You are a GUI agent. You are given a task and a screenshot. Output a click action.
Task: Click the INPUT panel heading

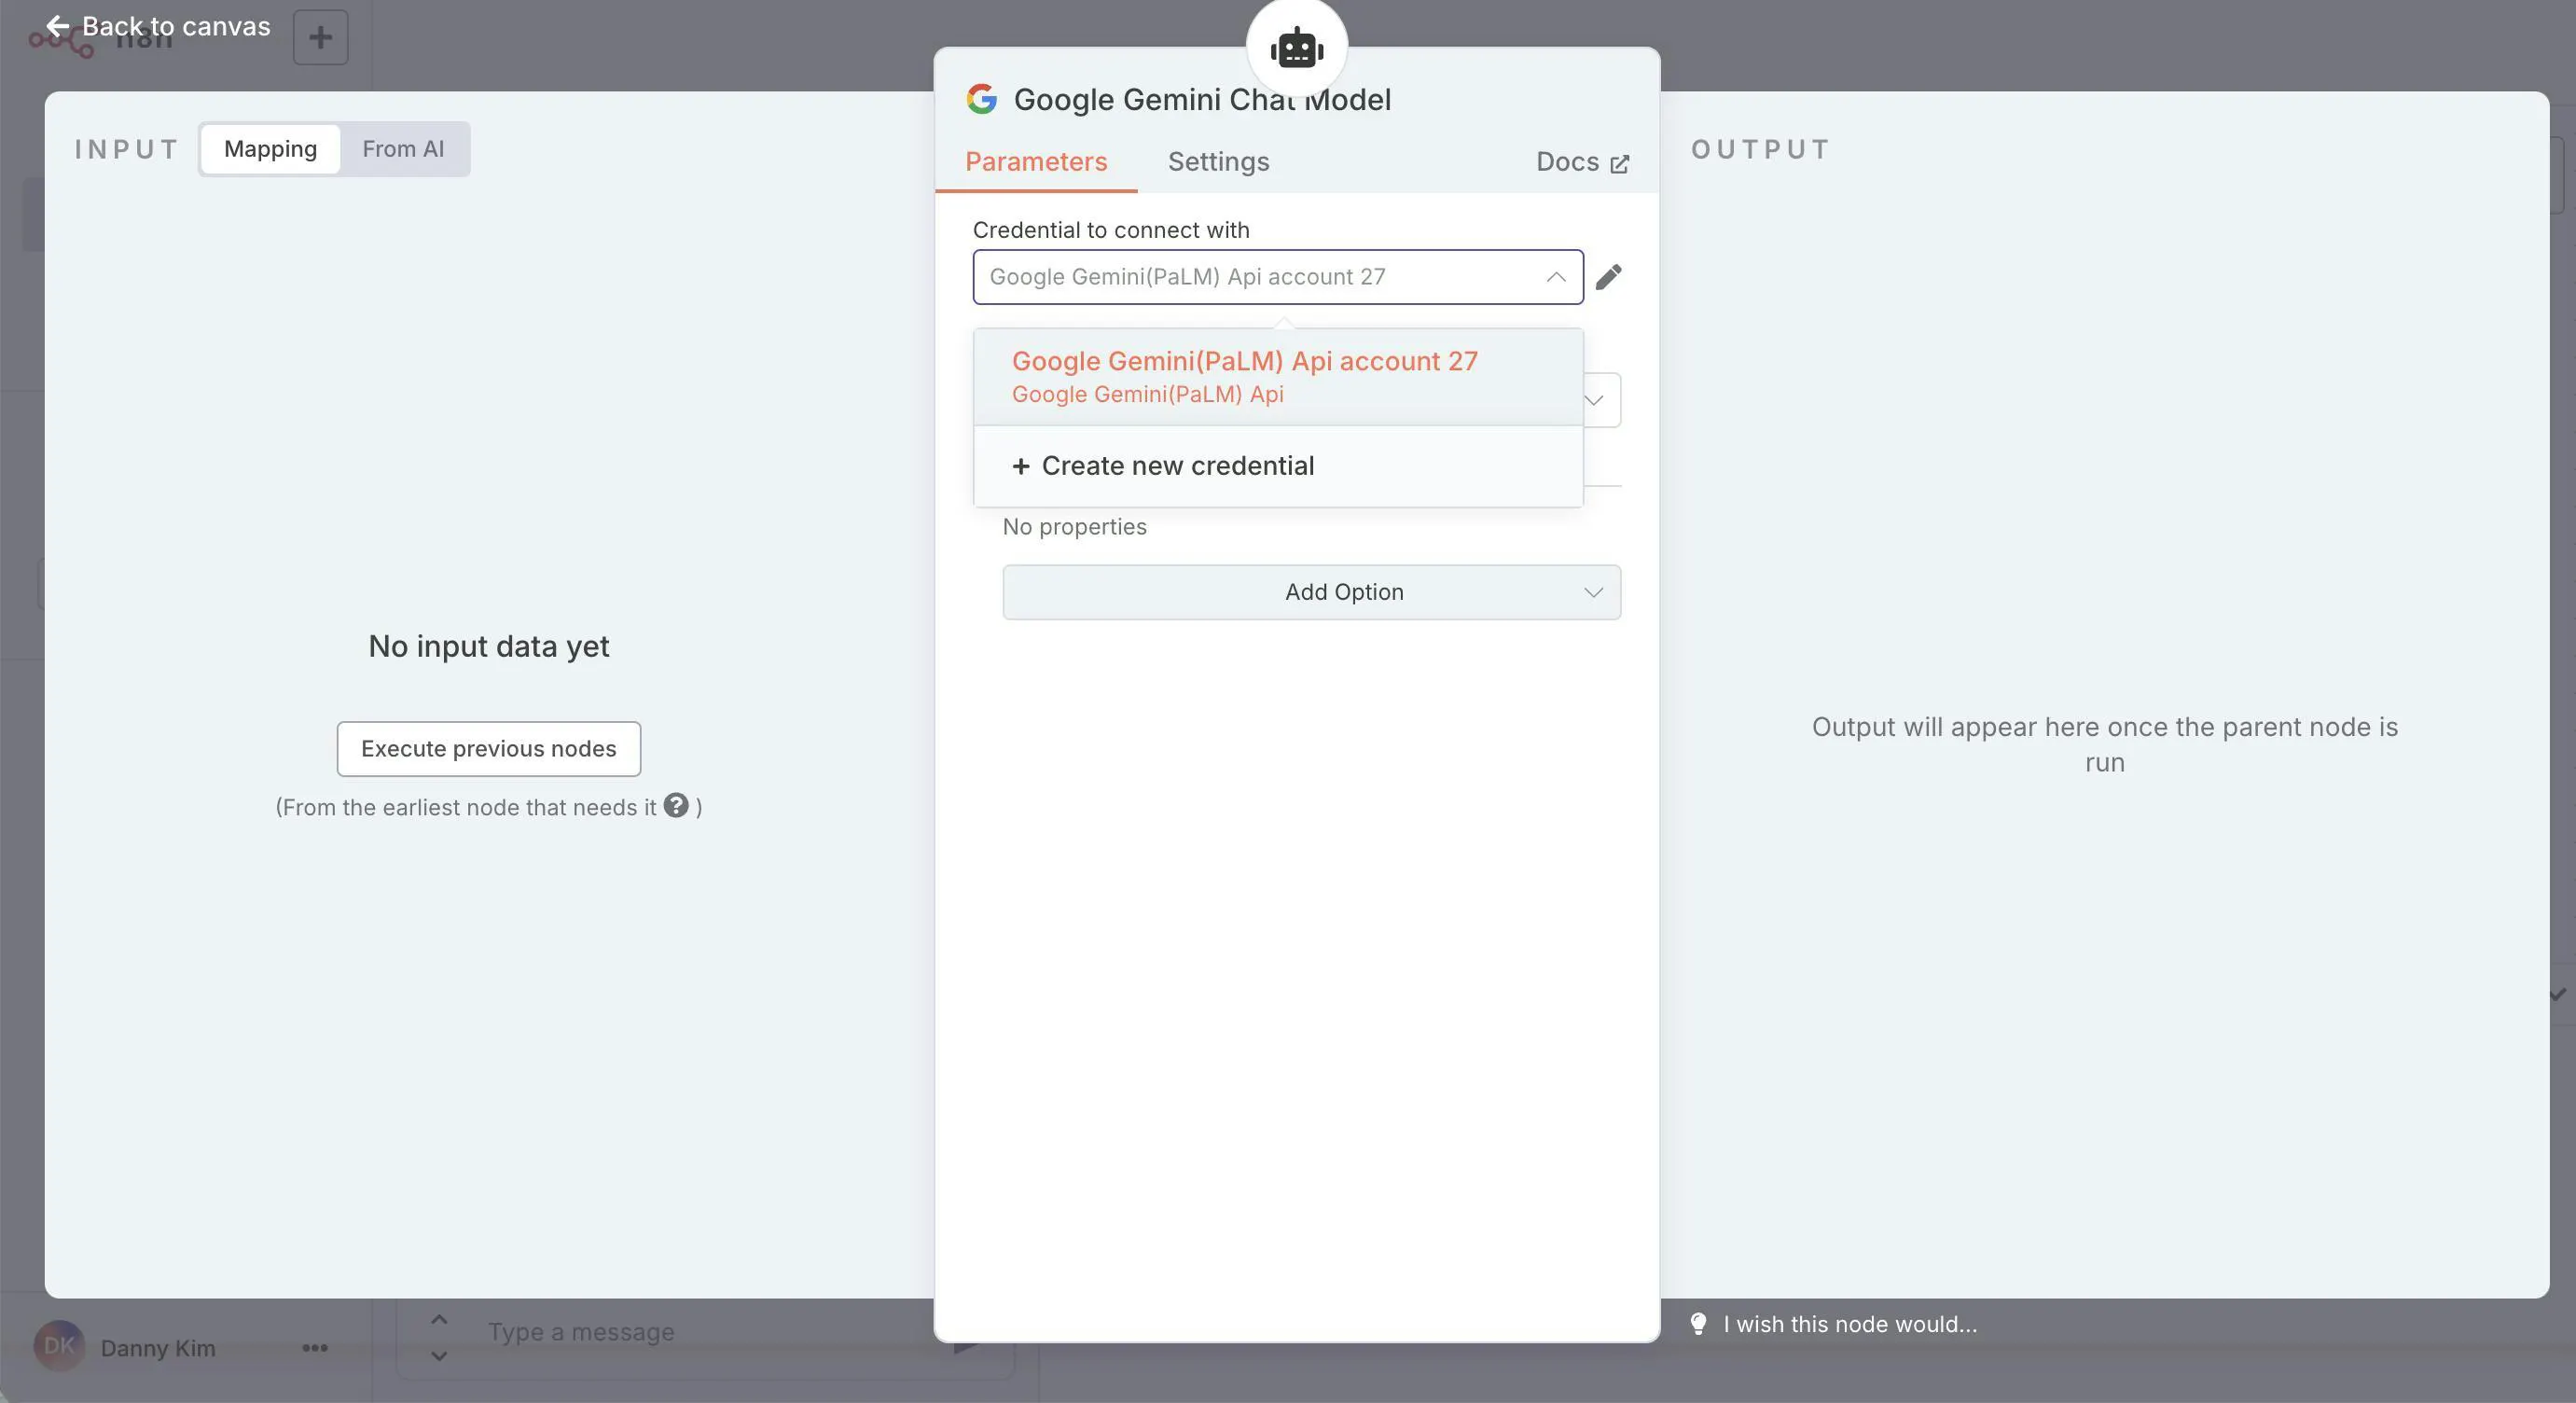pos(126,149)
